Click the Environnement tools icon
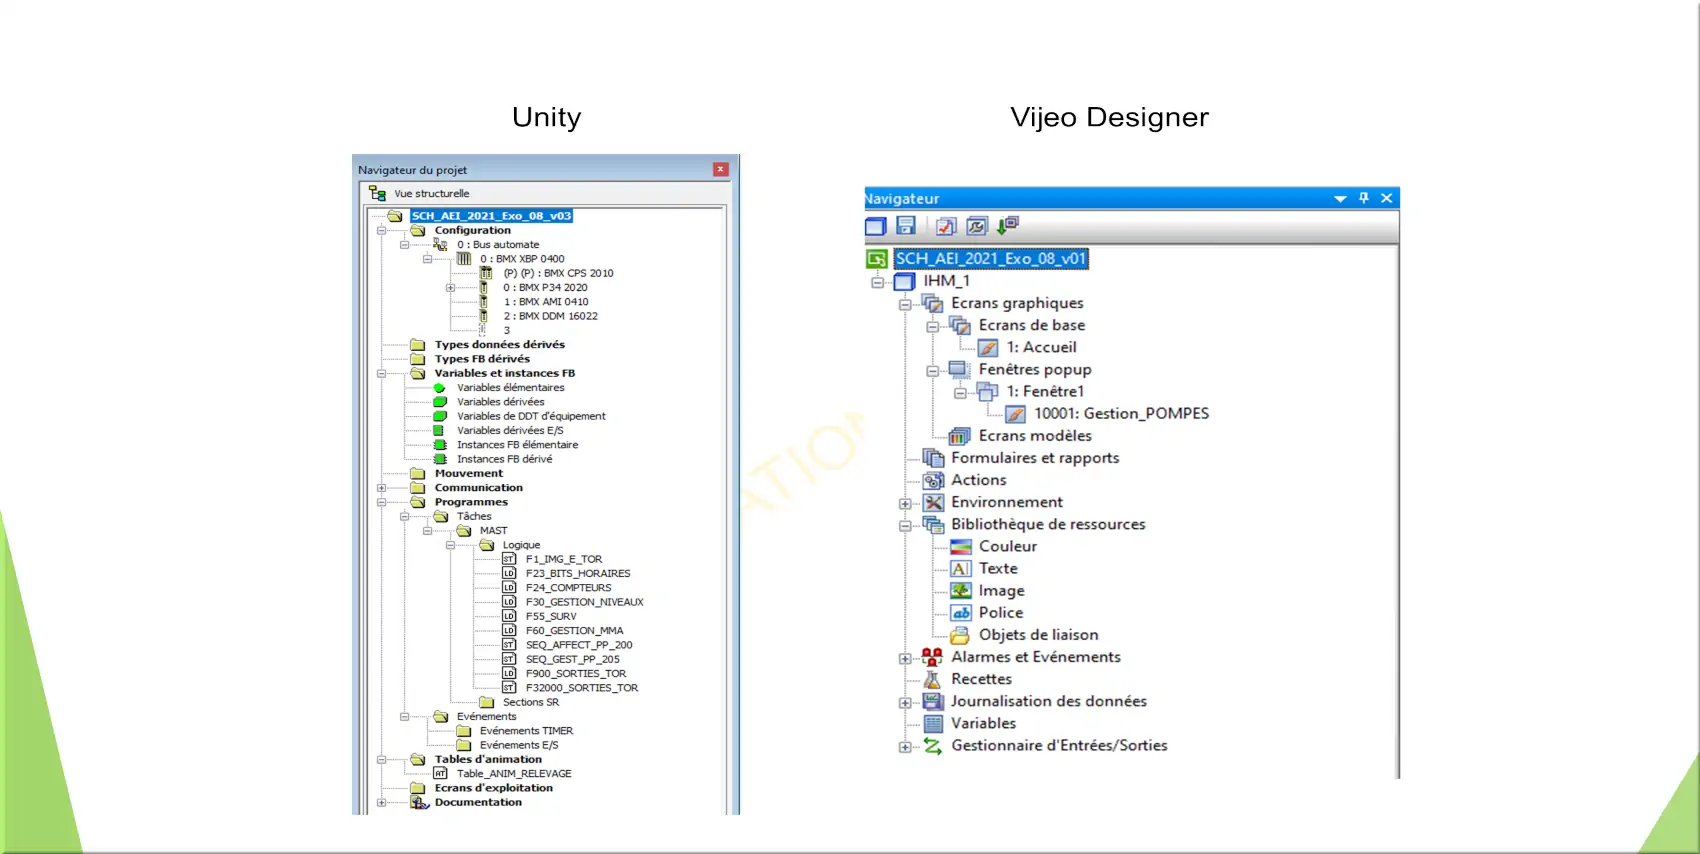 (933, 502)
